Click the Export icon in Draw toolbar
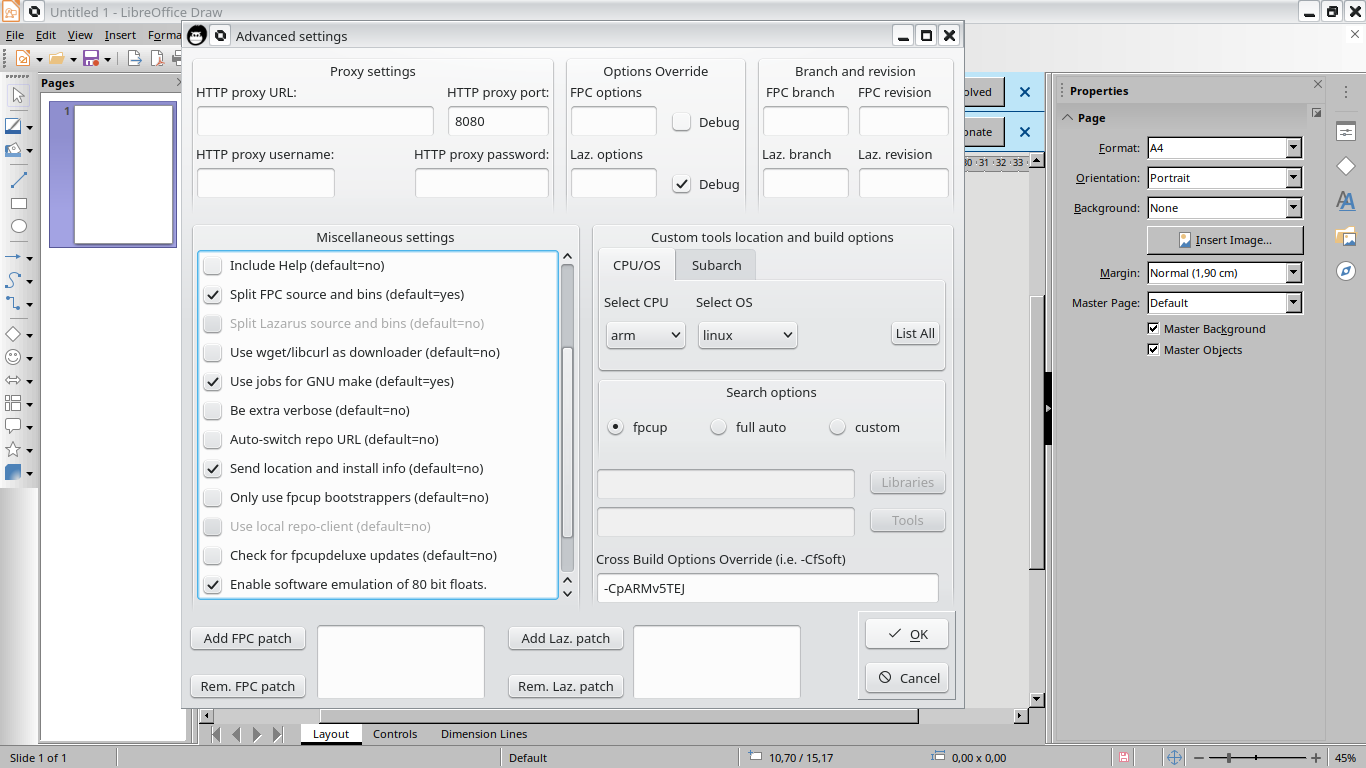 (135, 58)
